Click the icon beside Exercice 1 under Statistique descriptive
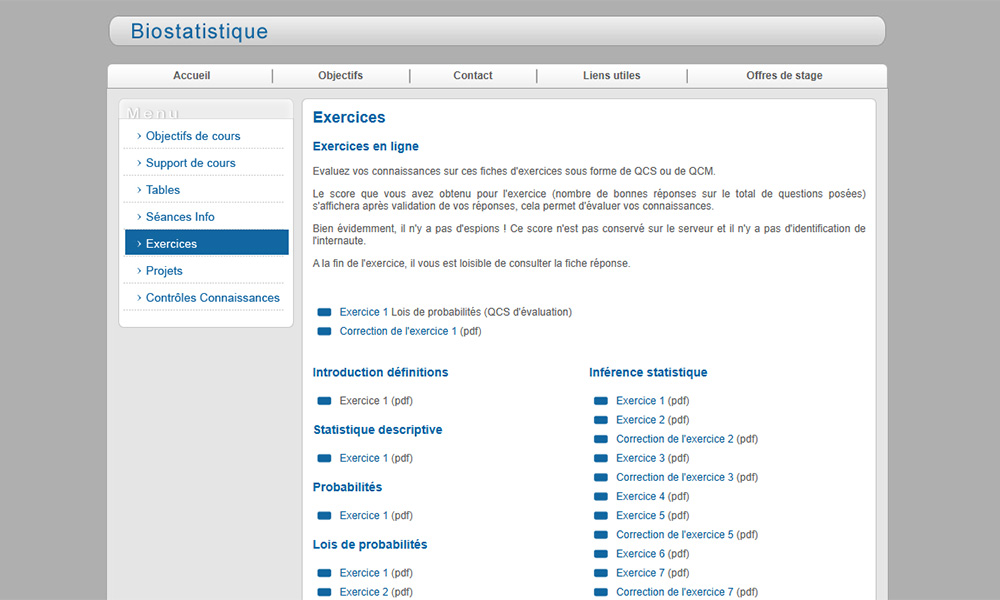The height and width of the screenshot is (600, 1000). tap(324, 457)
